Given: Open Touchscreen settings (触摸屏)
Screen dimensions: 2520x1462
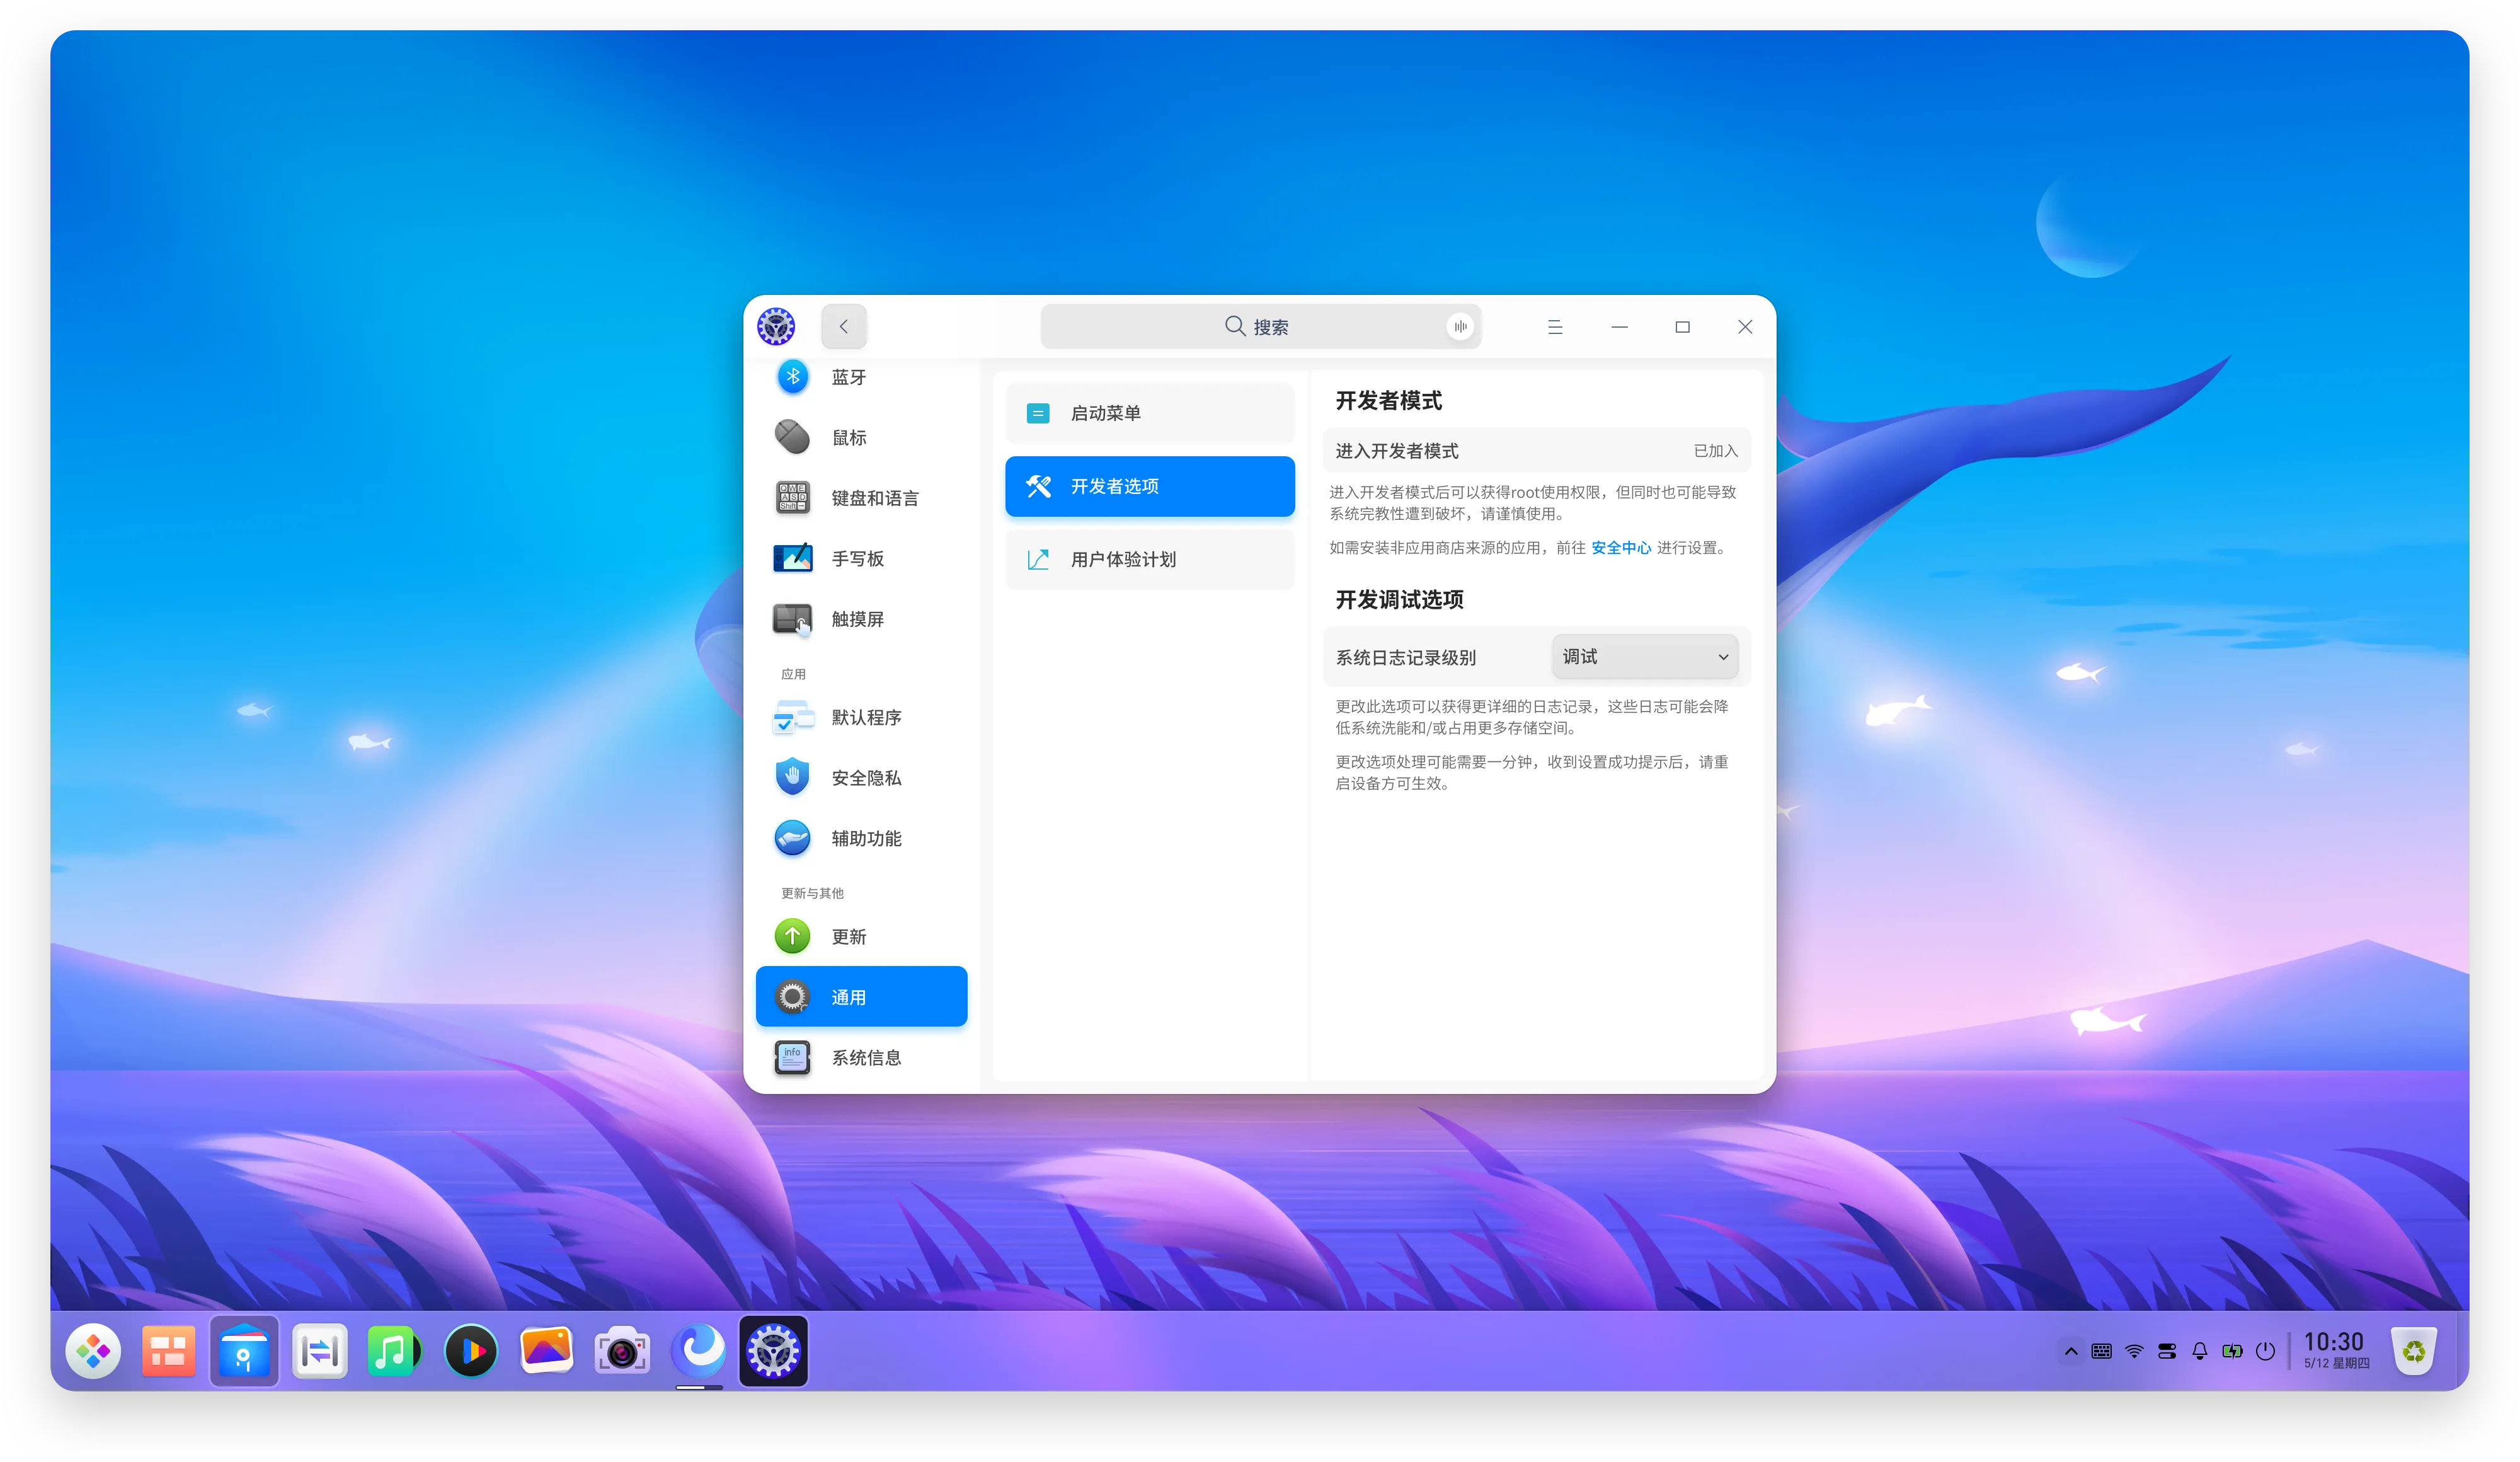Looking at the screenshot, I should tap(862, 618).
